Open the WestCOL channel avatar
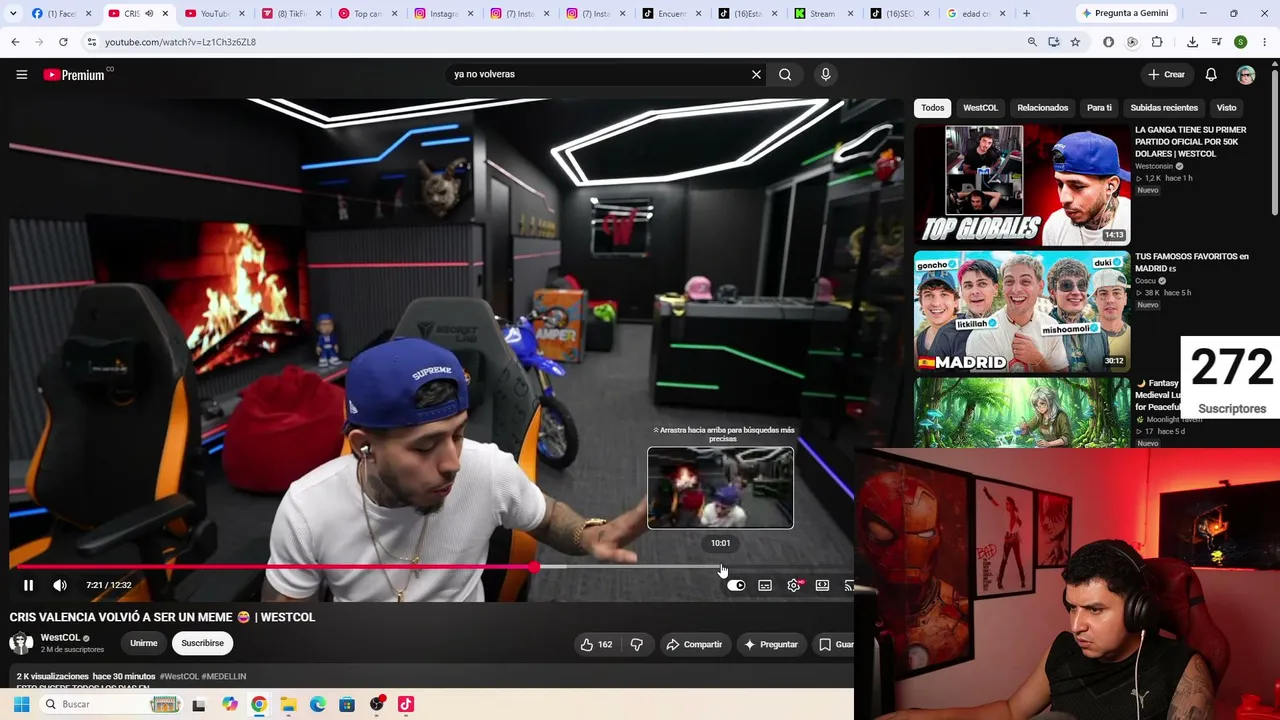 click(21, 643)
